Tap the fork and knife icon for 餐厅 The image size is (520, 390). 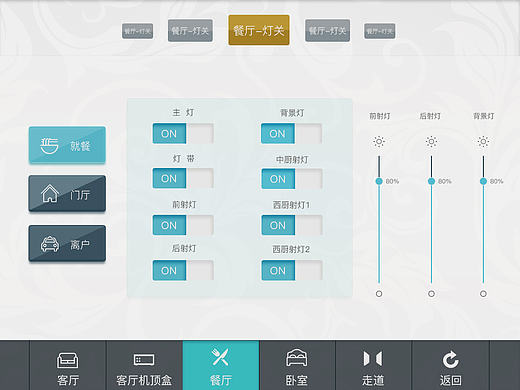click(220, 357)
